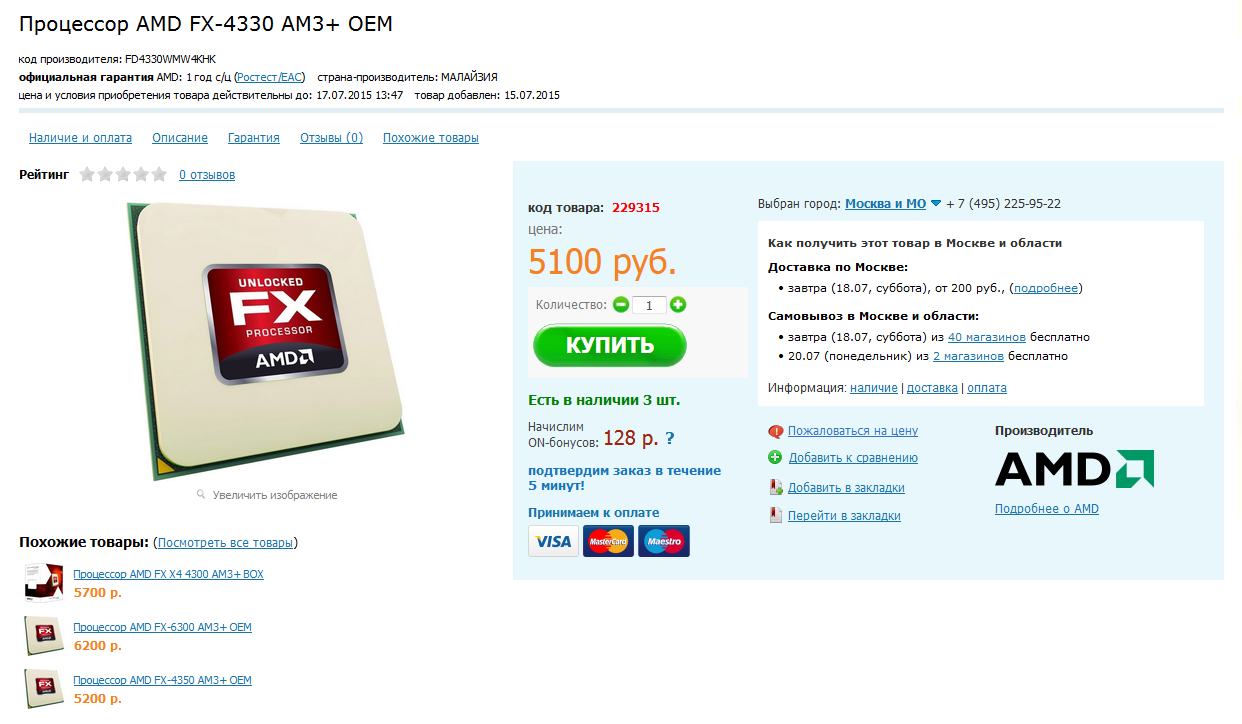Click the Visa payment icon
This screenshot has height=724, width=1242.
553,541
